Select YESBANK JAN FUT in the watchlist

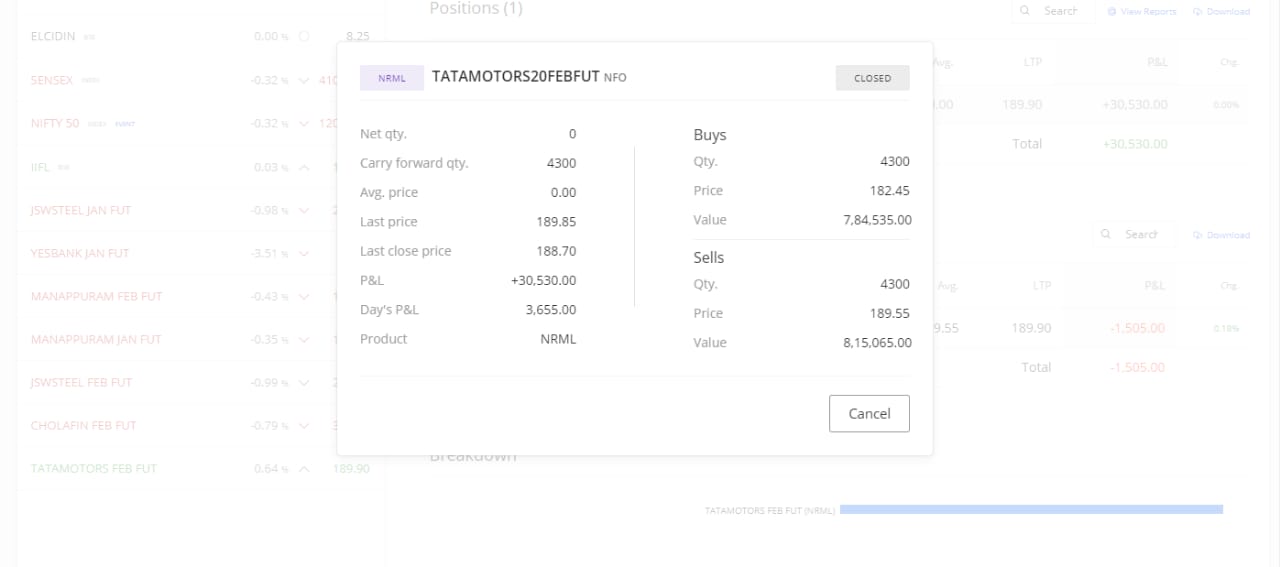(x=80, y=253)
